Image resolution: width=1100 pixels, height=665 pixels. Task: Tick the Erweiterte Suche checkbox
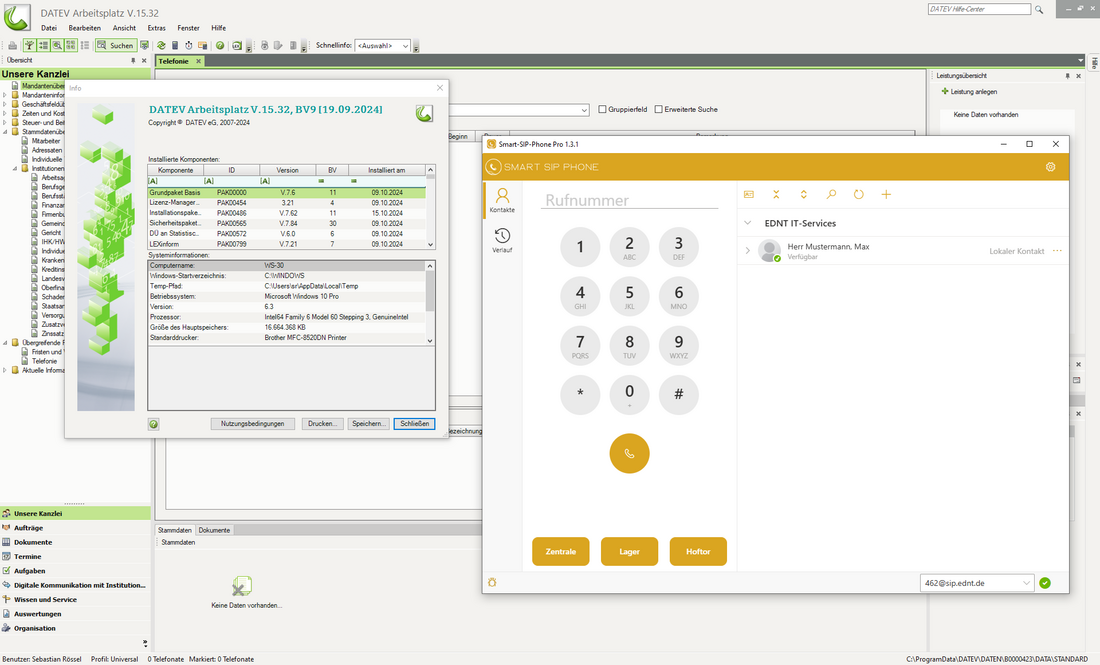pos(658,109)
